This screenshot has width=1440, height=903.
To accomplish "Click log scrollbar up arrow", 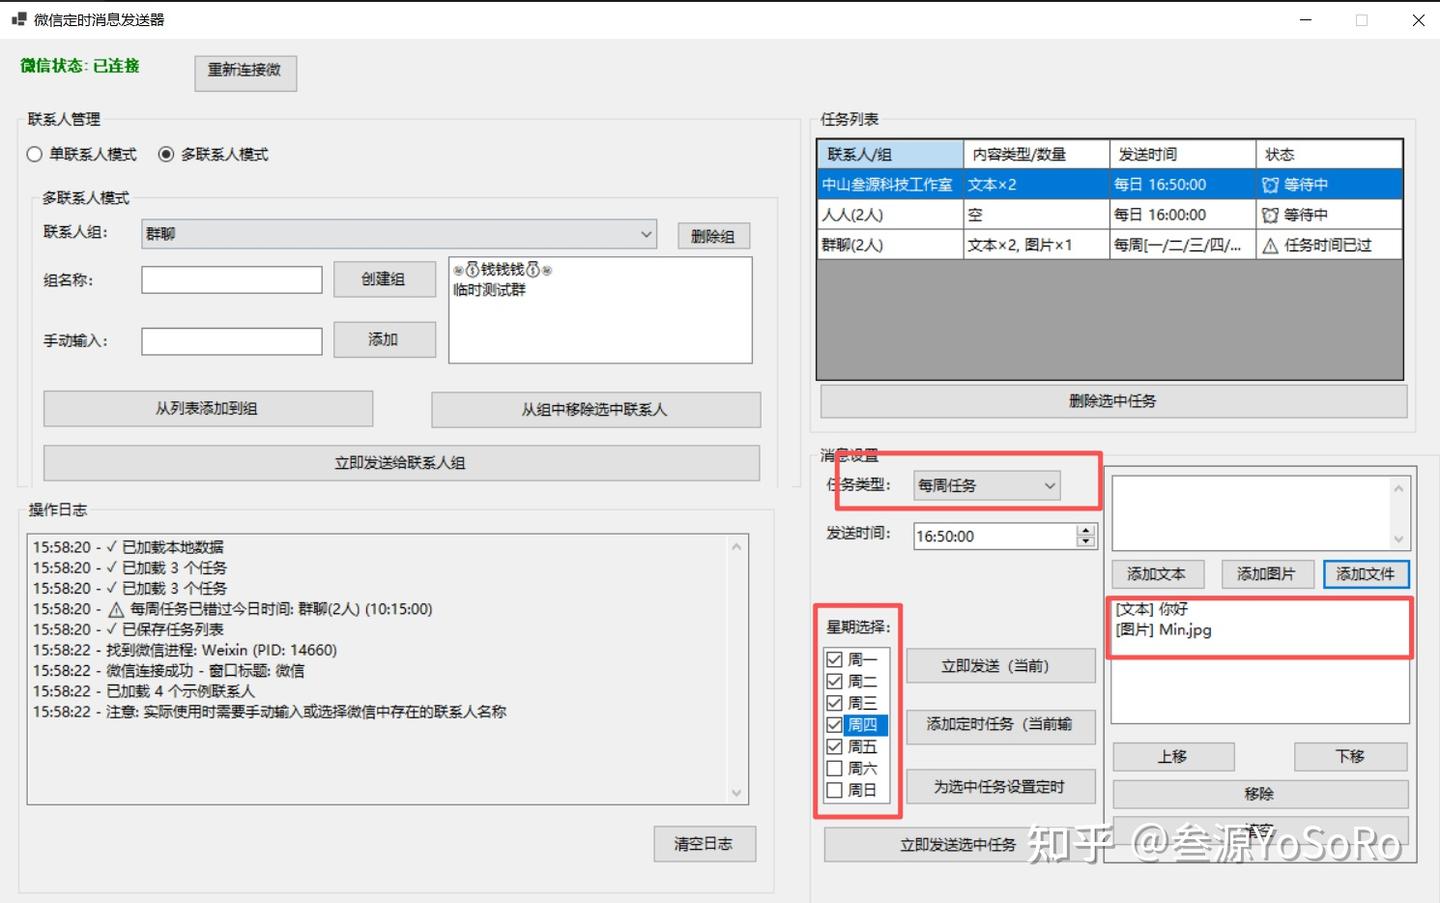I will (x=737, y=546).
